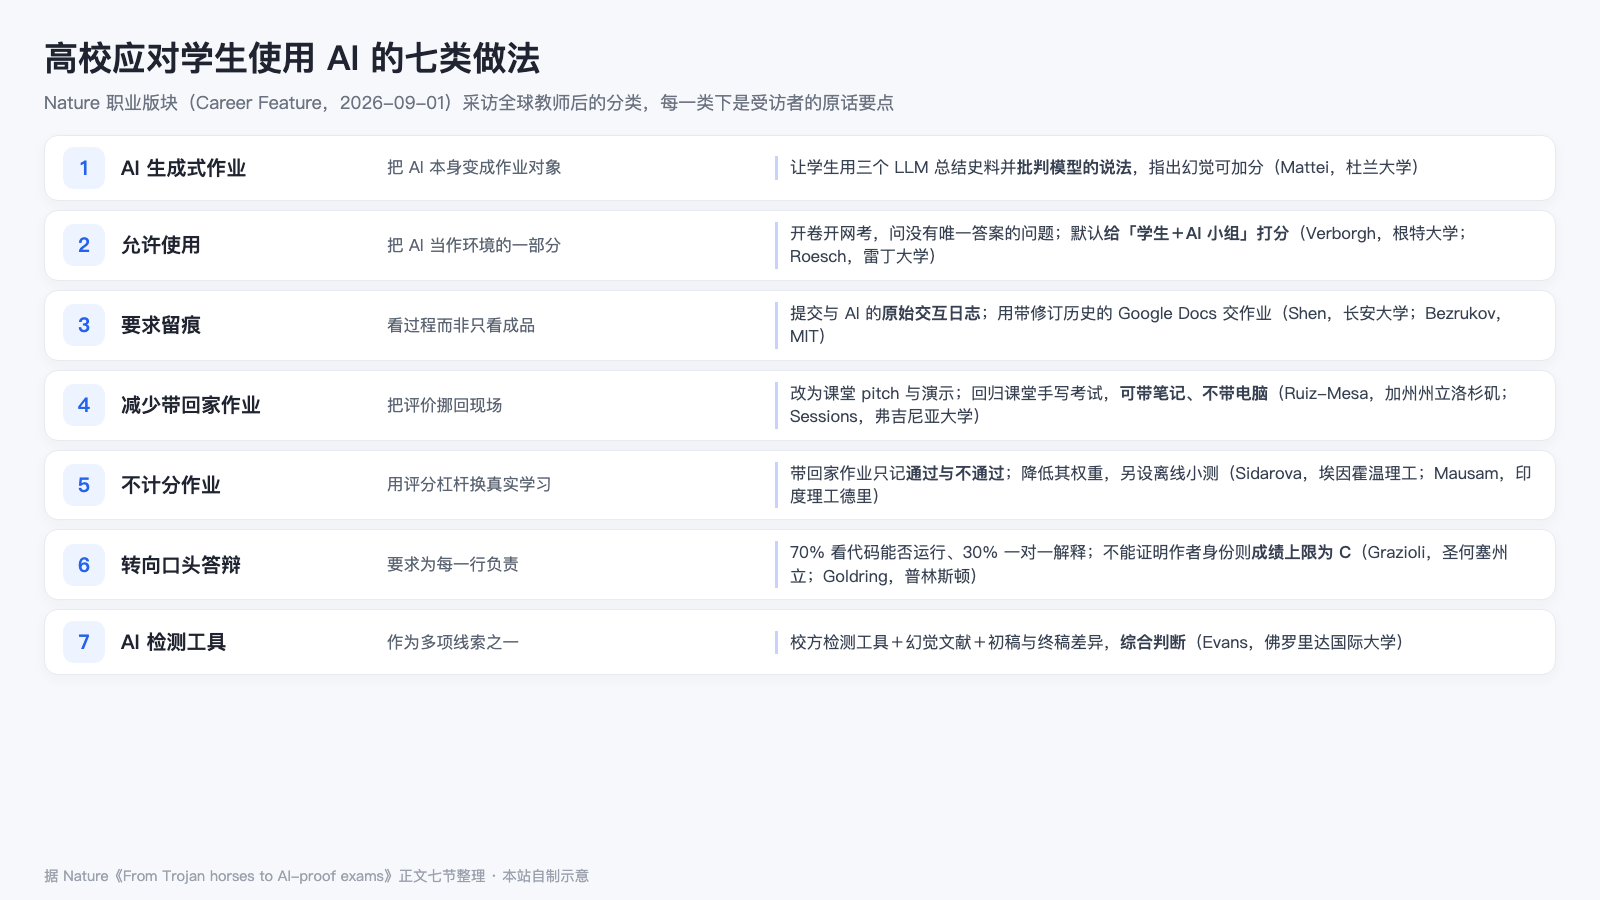This screenshot has height=900, width=1600.
Task: Click the footer source note about Trojan horses
Action: (317, 876)
